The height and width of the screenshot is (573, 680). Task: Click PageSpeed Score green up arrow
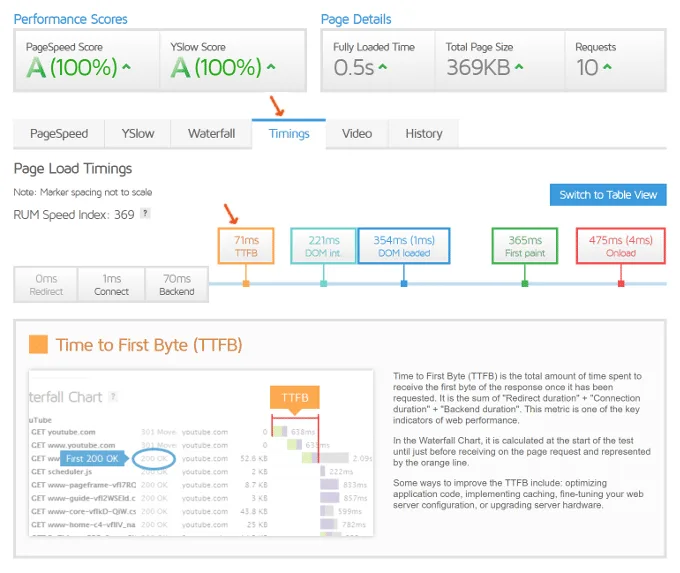pos(126,67)
